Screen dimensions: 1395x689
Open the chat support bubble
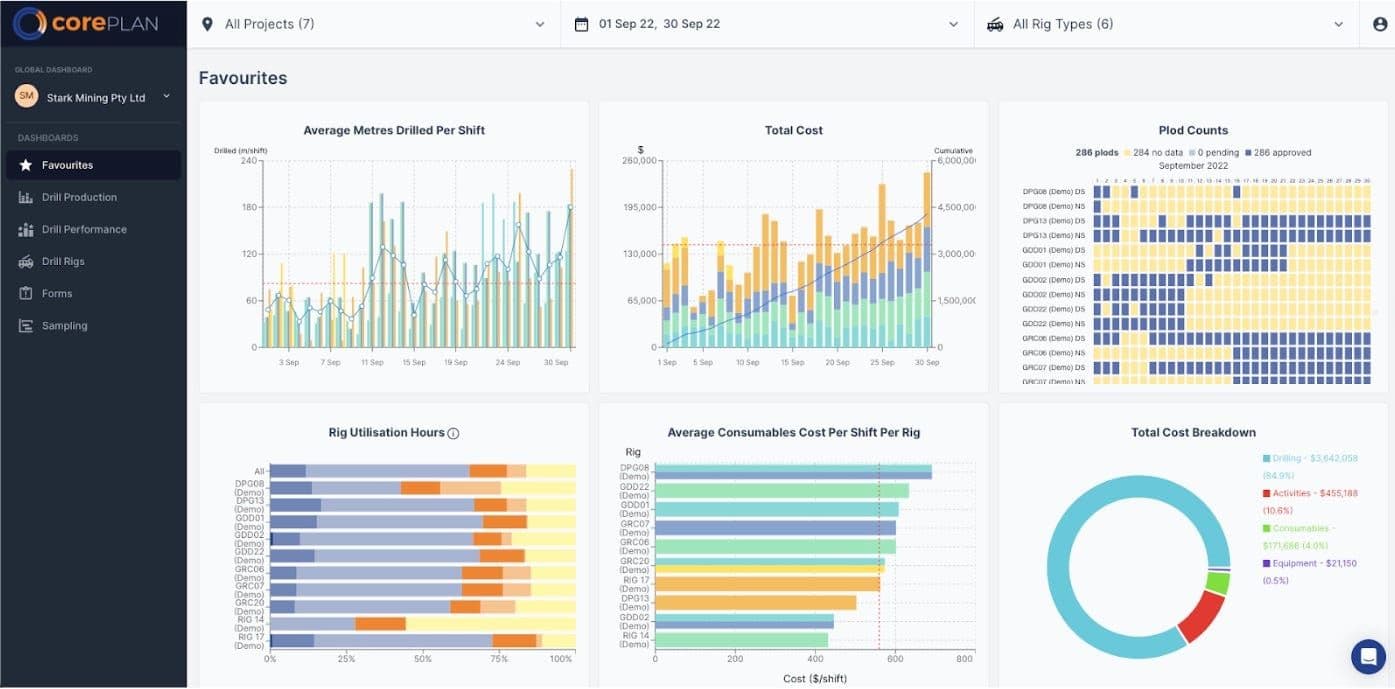[1367, 656]
